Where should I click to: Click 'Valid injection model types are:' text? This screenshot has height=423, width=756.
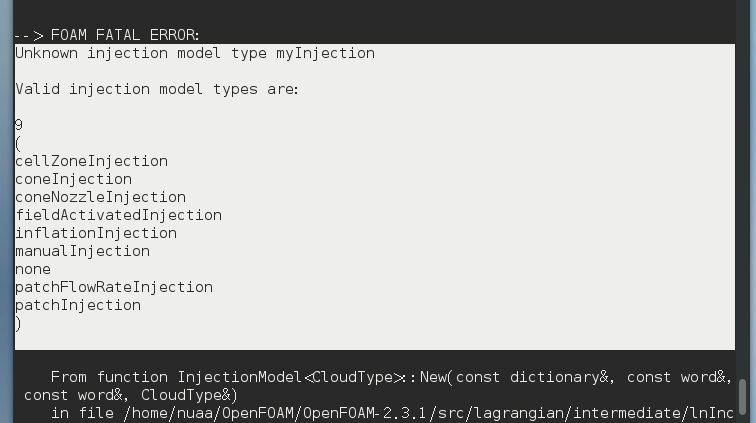(x=157, y=89)
